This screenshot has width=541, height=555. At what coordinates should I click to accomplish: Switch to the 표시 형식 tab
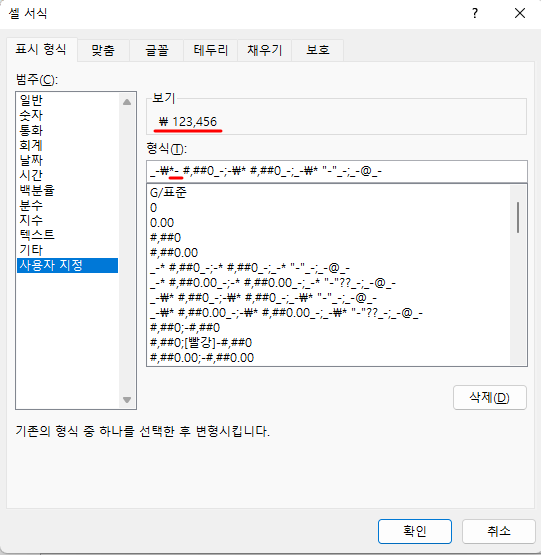click(41, 49)
